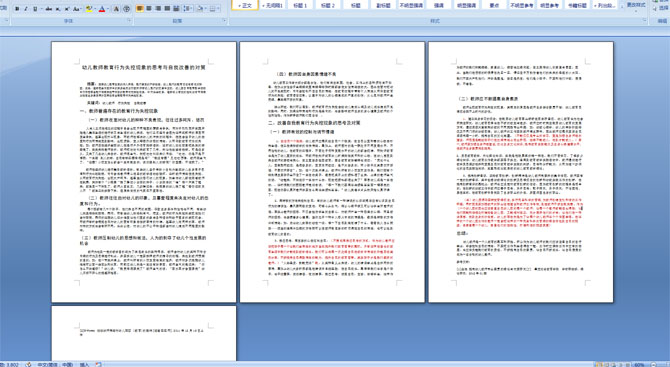Toggle bold formatting in font group

point(17,9)
